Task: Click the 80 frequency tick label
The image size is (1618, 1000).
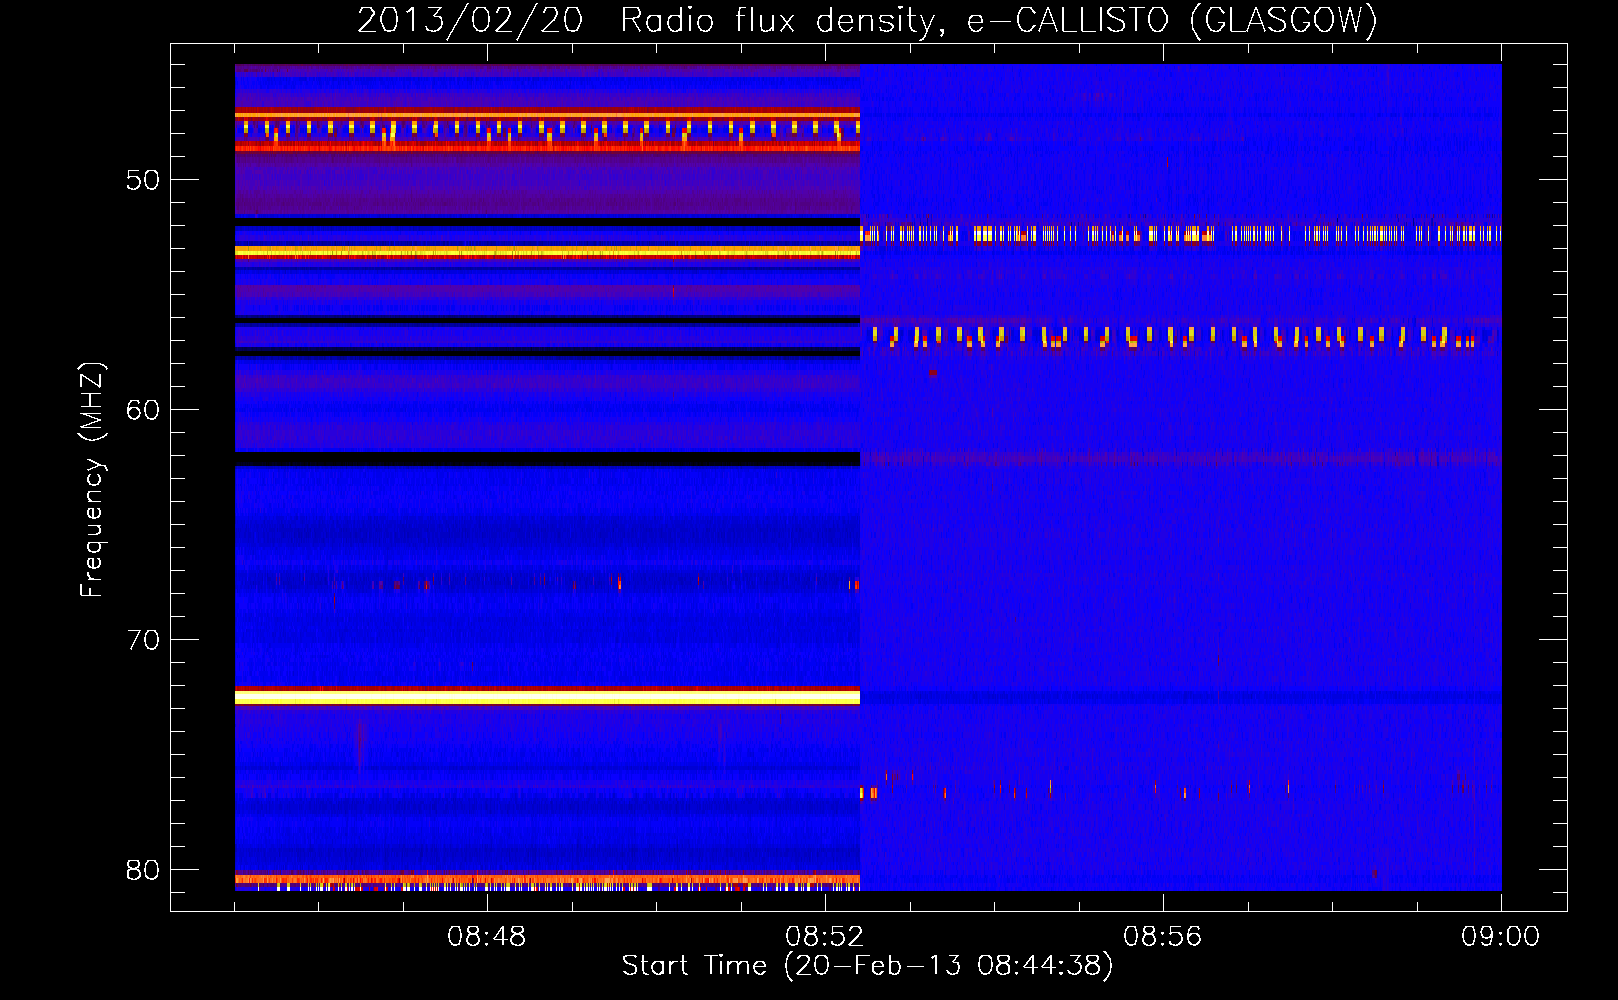Action: click(143, 870)
